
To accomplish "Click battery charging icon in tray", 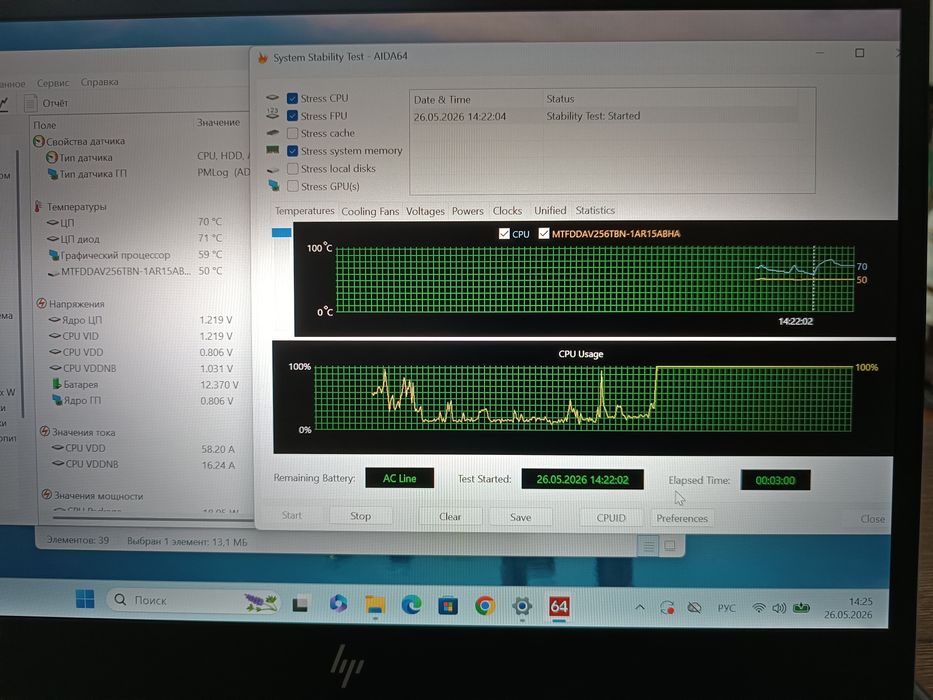I will 801,608.
